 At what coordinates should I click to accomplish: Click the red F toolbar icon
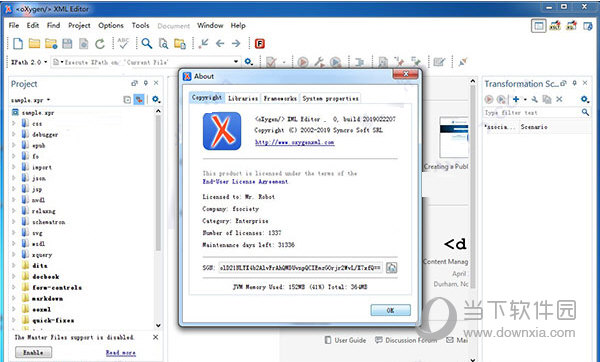[260, 44]
